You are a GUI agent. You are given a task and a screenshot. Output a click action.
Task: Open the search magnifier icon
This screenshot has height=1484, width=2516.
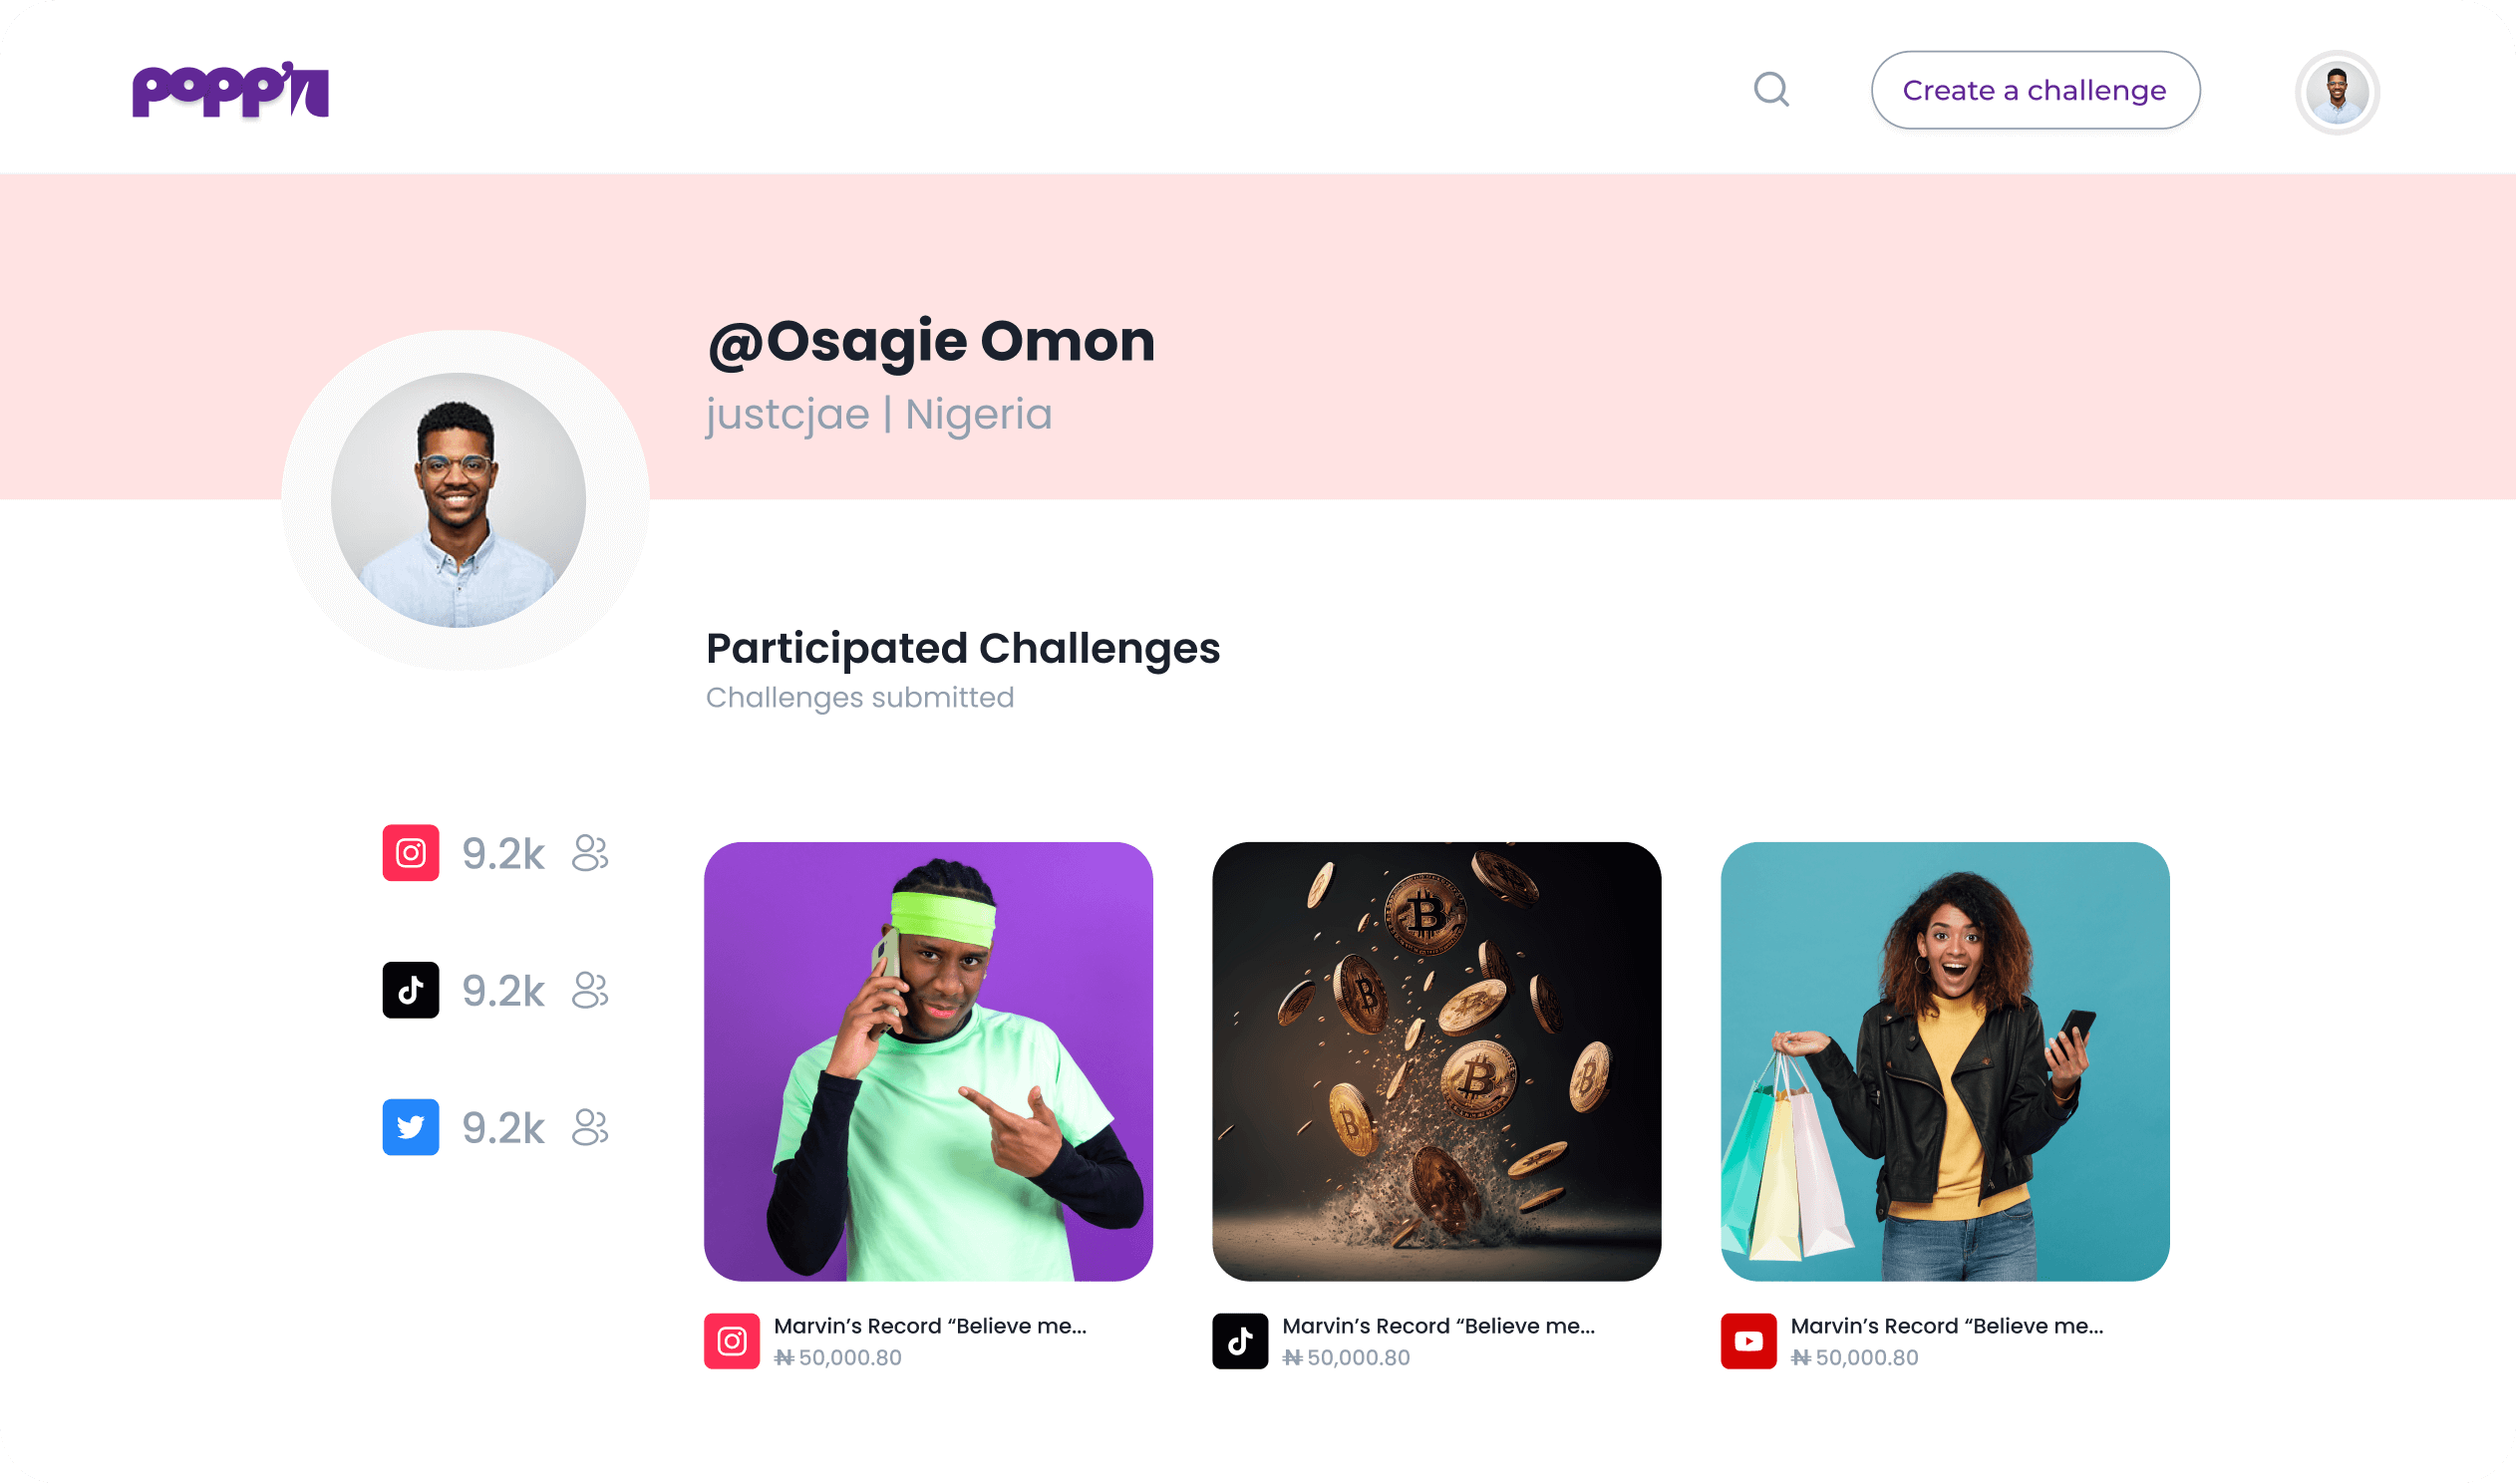click(1771, 90)
